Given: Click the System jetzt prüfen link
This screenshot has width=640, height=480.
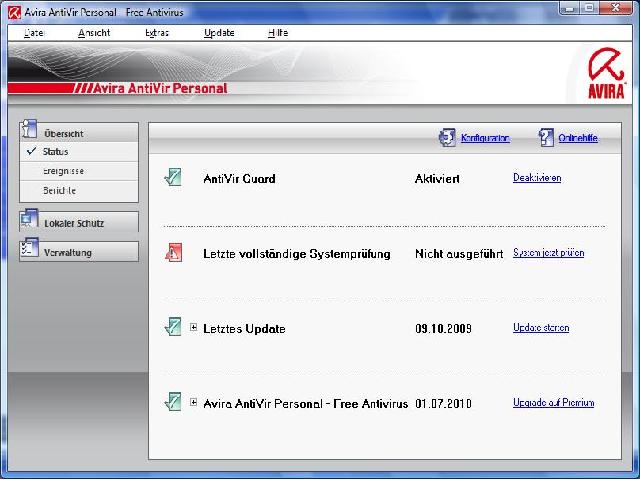Looking at the screenshot, I should pos(549,253).
